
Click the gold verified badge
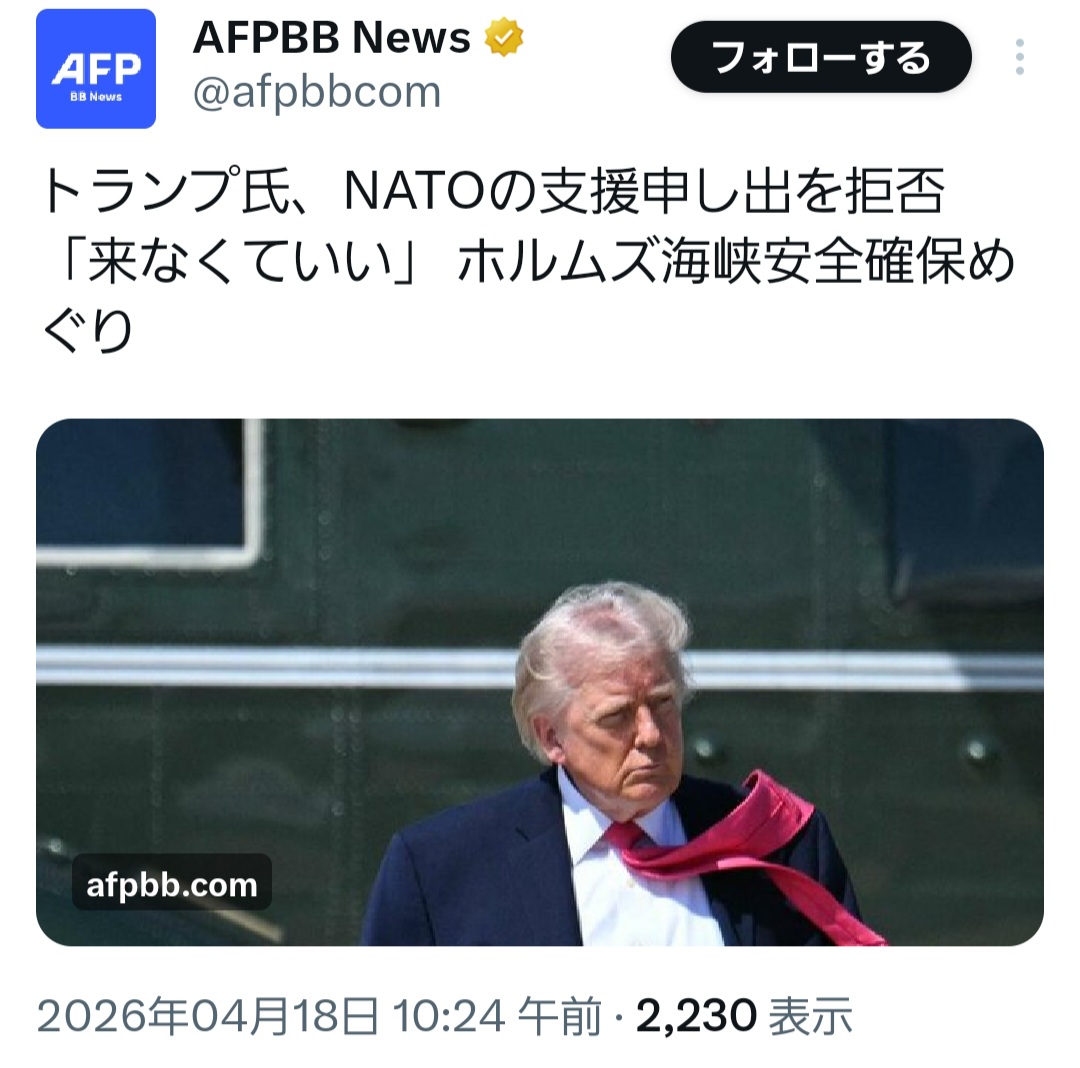coord(503,36)
